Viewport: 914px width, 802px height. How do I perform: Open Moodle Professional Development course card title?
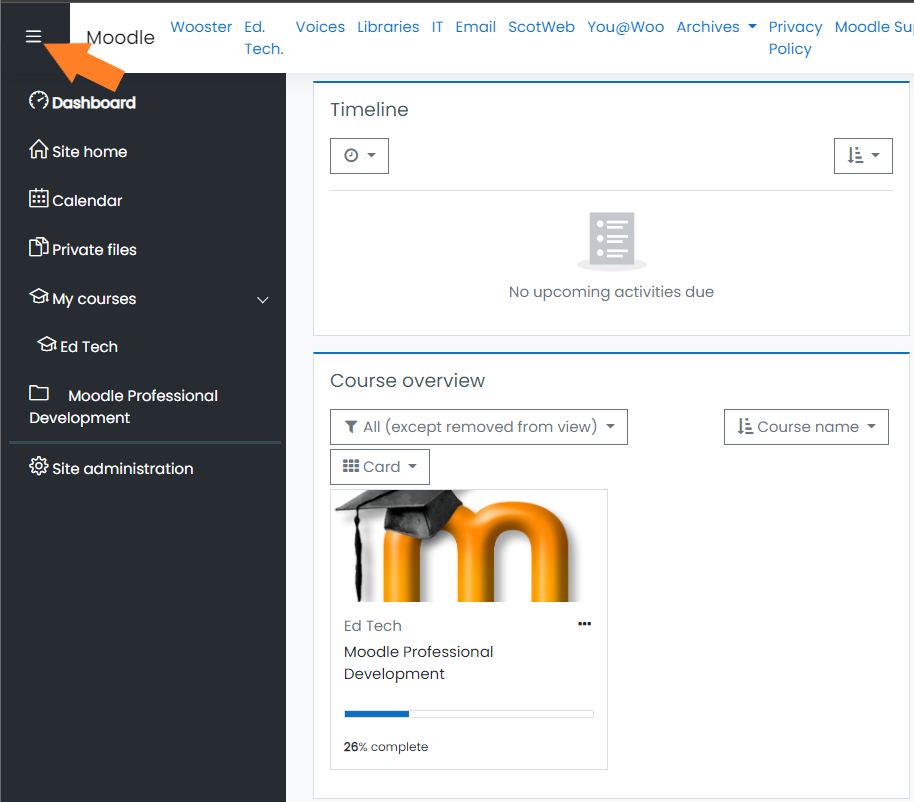tap(418, 663)
